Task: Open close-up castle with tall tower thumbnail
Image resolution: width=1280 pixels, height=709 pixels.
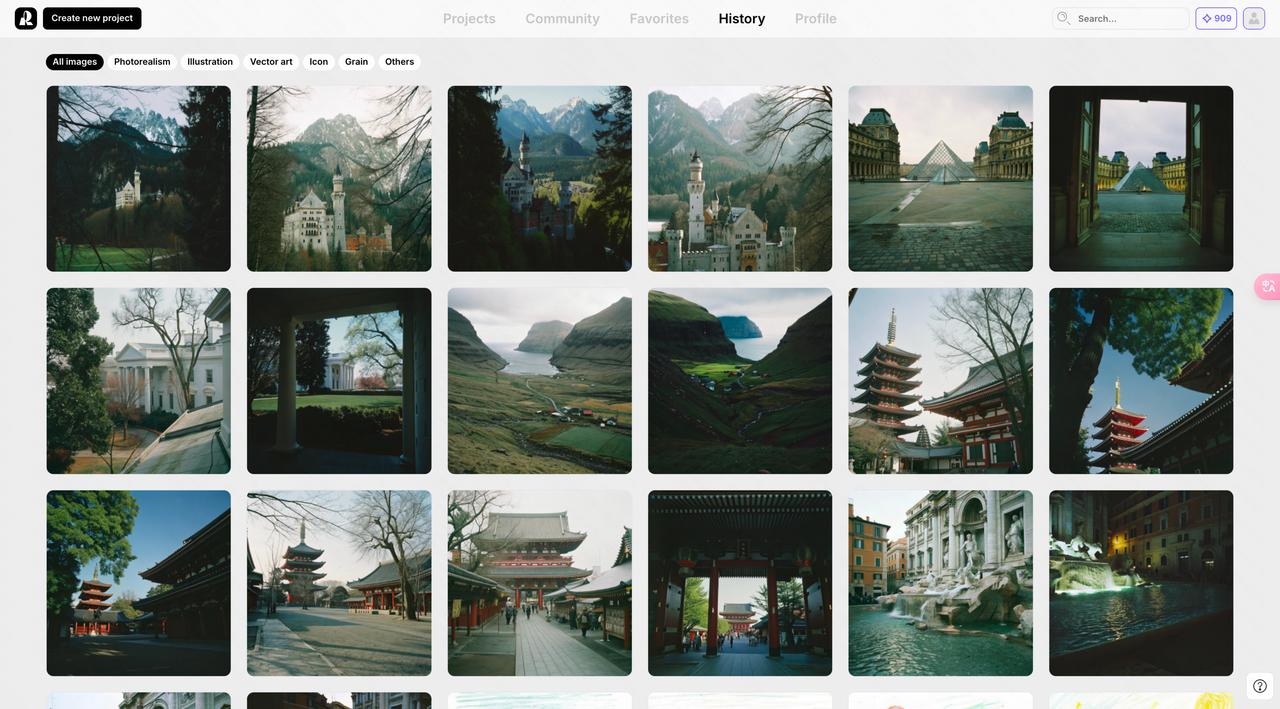Action: 740,178
